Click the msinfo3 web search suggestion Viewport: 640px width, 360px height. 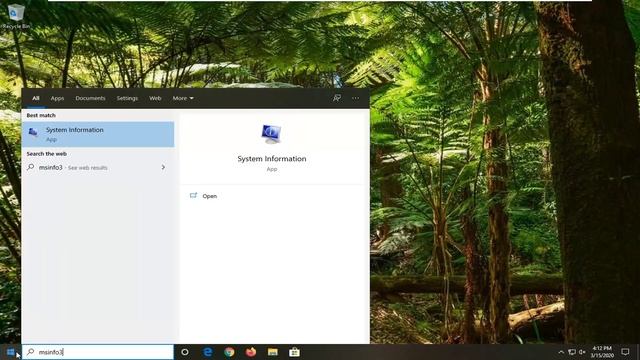click(x=98, y=167)
